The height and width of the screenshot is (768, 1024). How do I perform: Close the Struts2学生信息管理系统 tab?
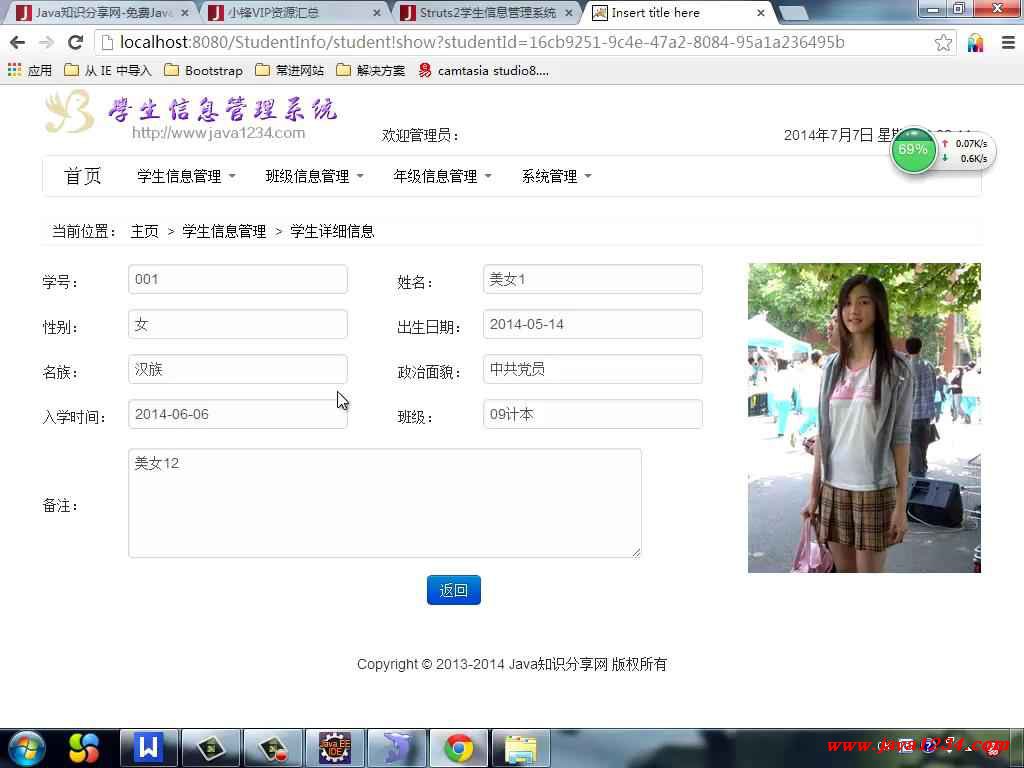tap(569, 12)
